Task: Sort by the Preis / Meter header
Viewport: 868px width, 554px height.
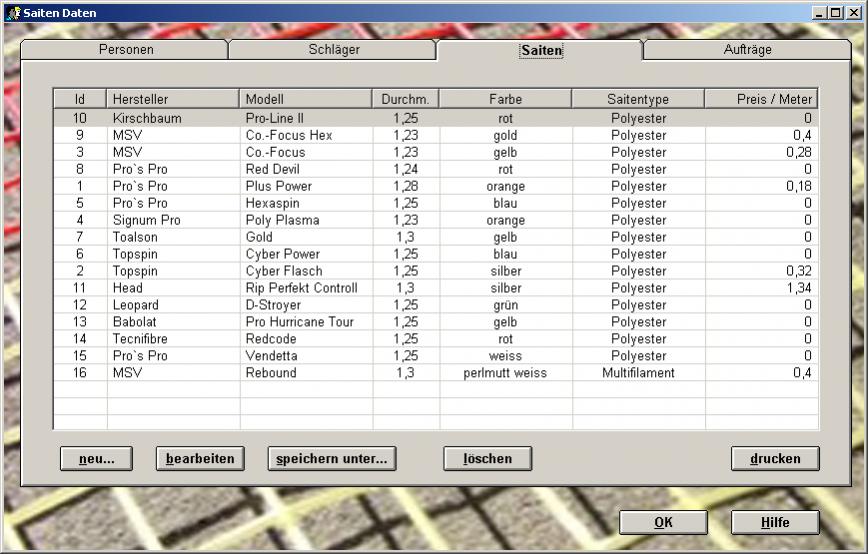Action: pyautogui.click(x=761, y=100)
